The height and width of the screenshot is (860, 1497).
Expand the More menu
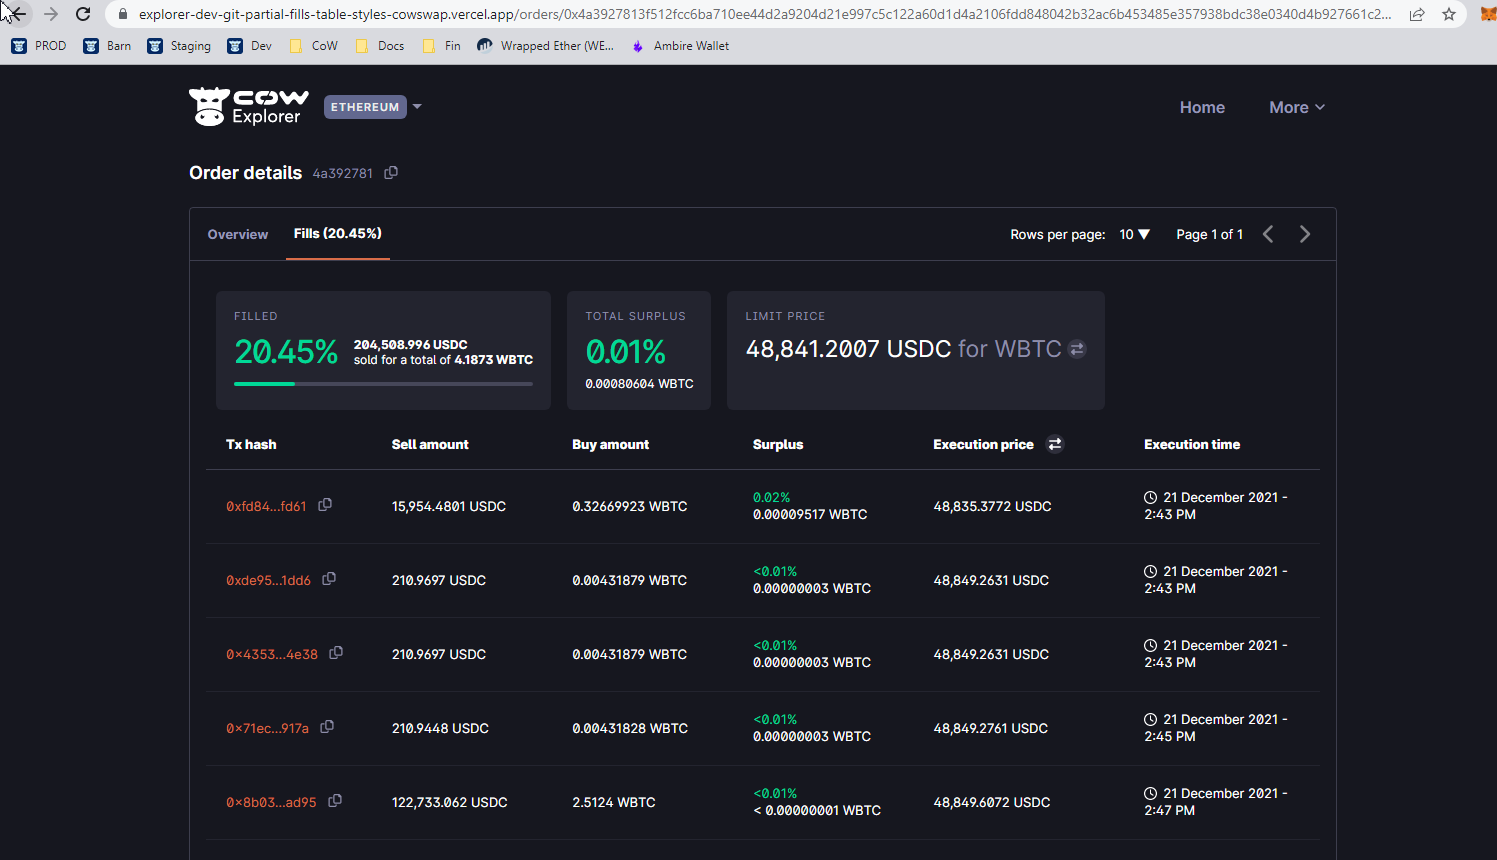click(x=1297, y=107)
